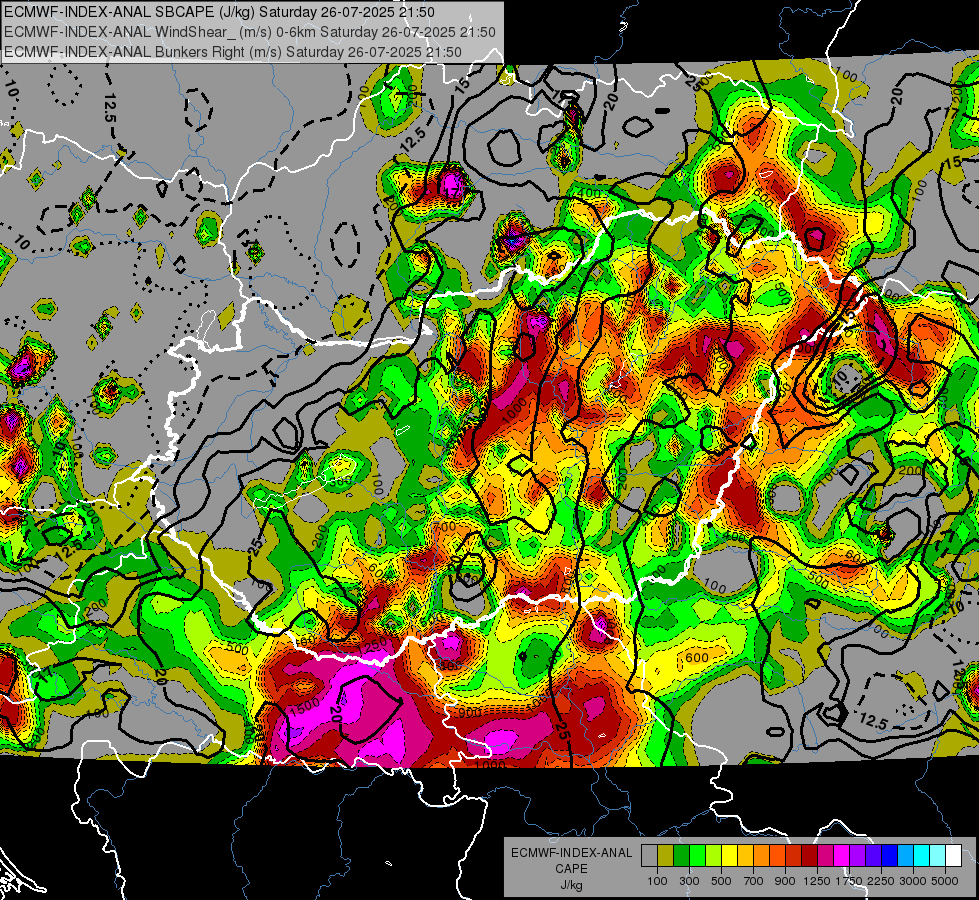Select the bright magenta legend swatch
The width and height of the screenshot is (979, 900).
pyautogui.click(x=842, y=856)
